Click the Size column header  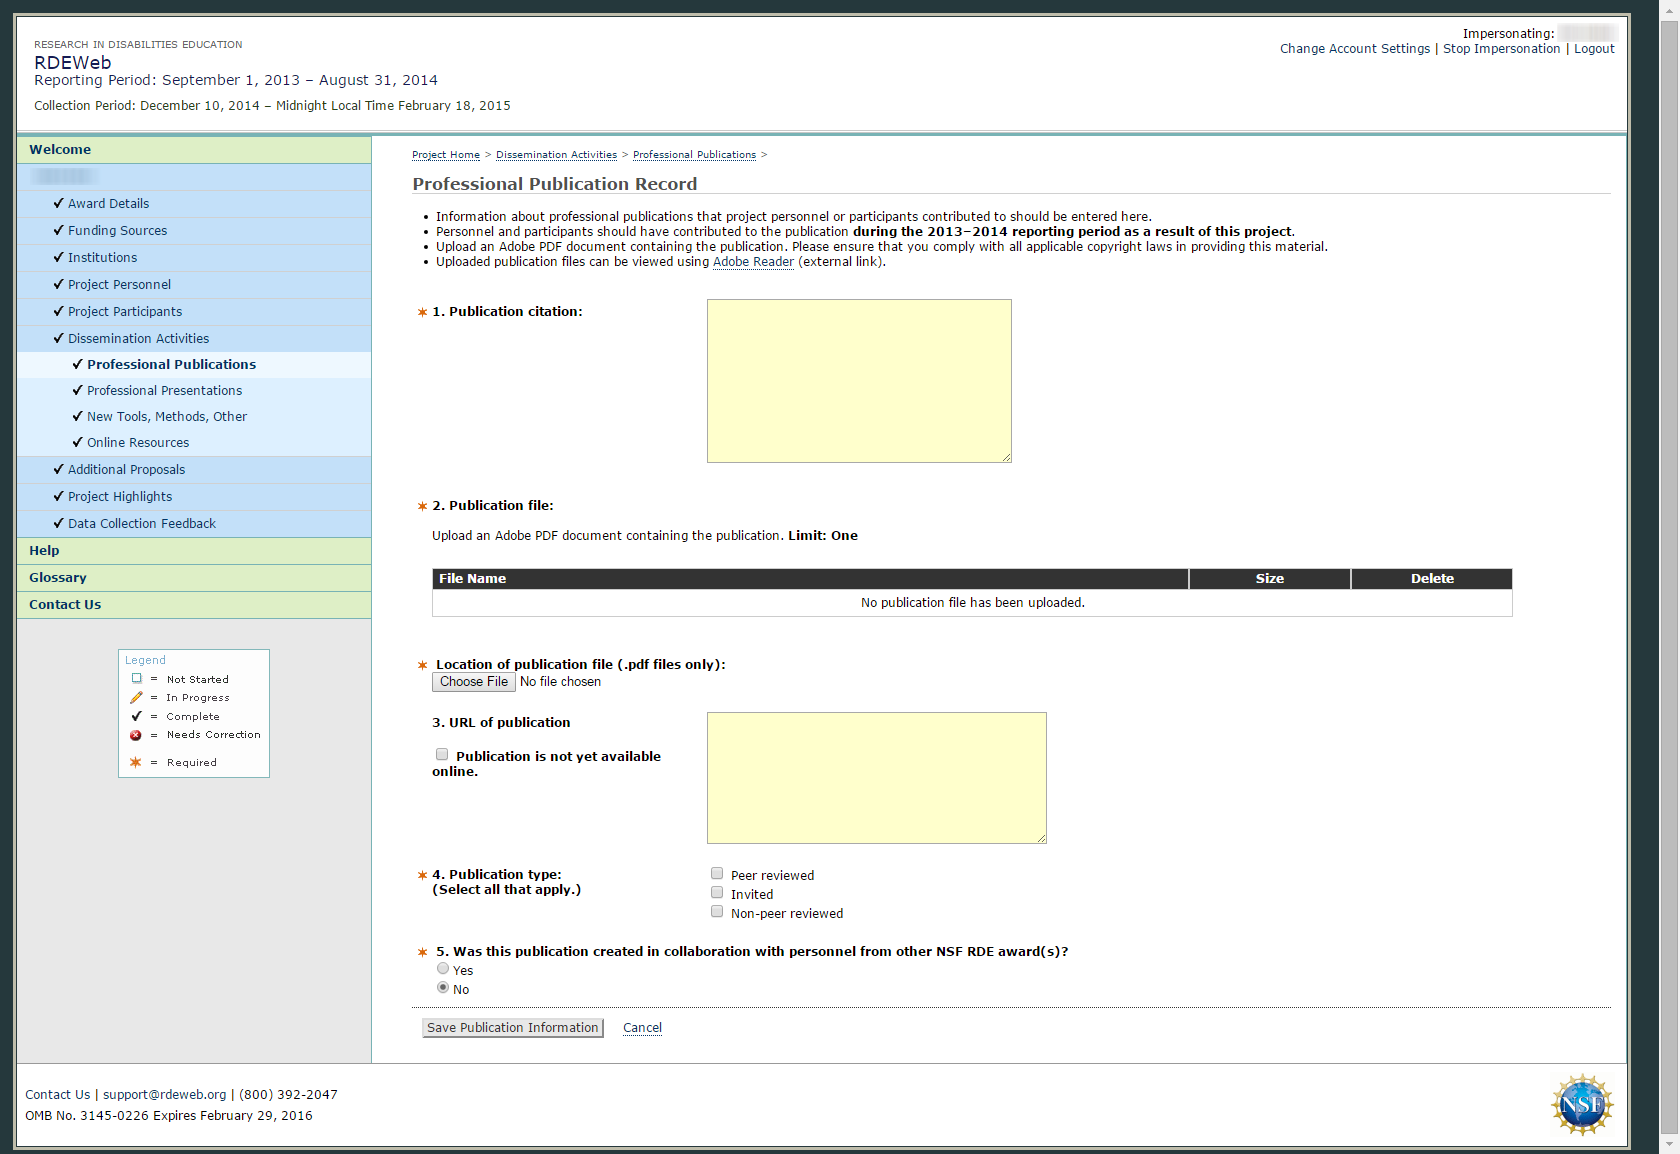1270,579
